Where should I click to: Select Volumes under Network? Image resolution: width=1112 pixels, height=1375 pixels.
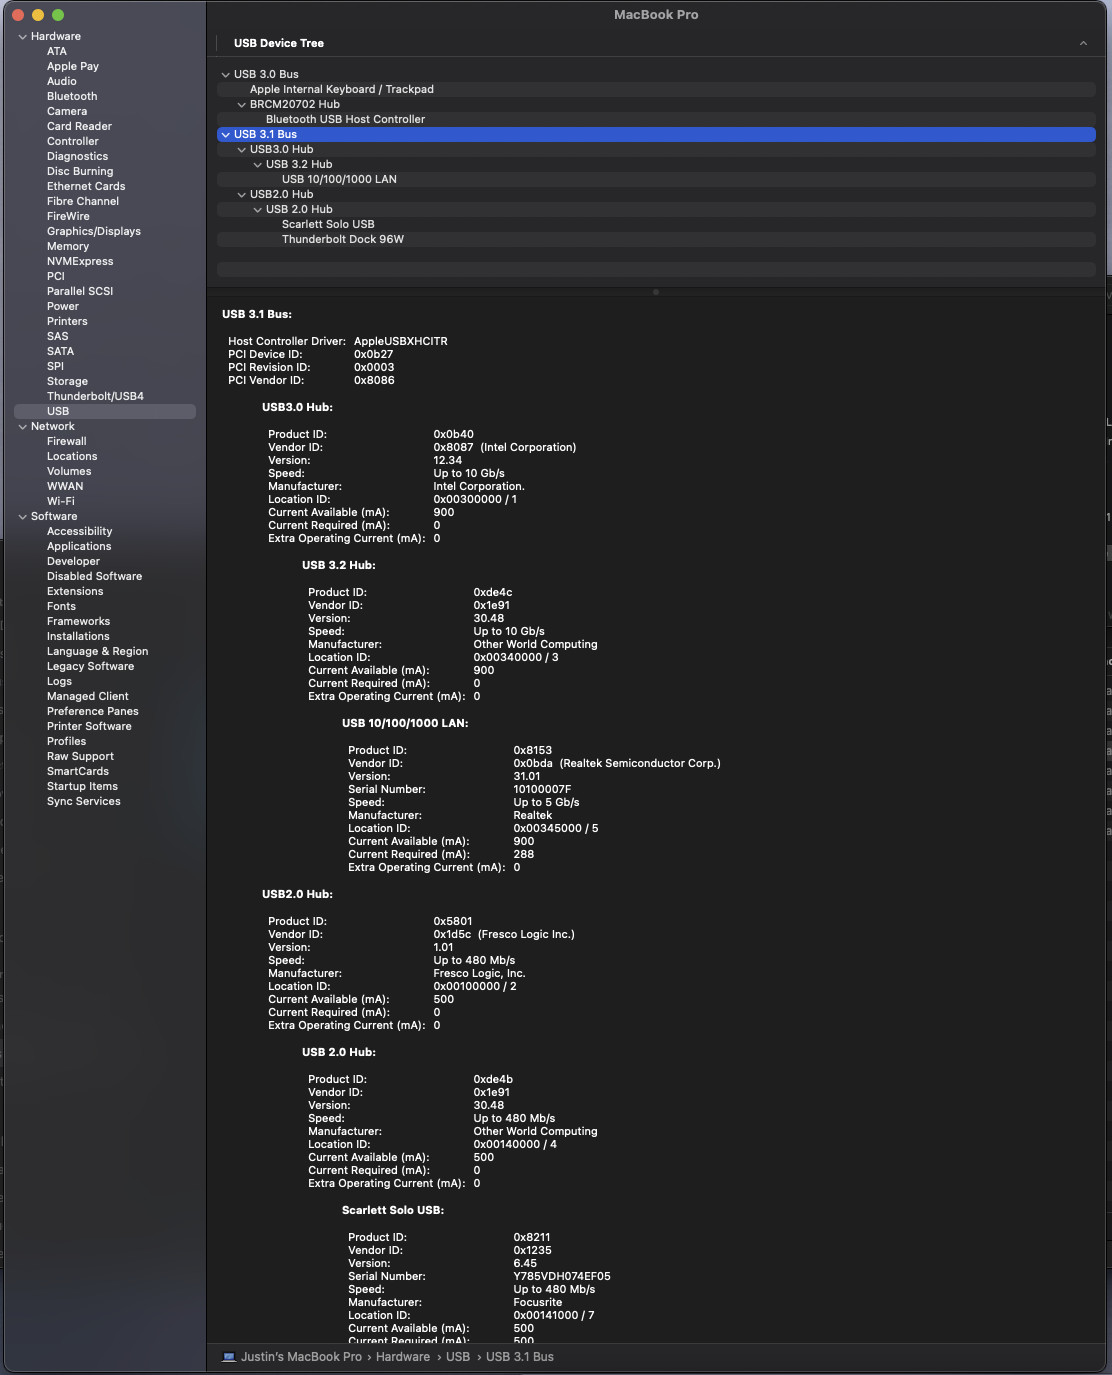69,472
